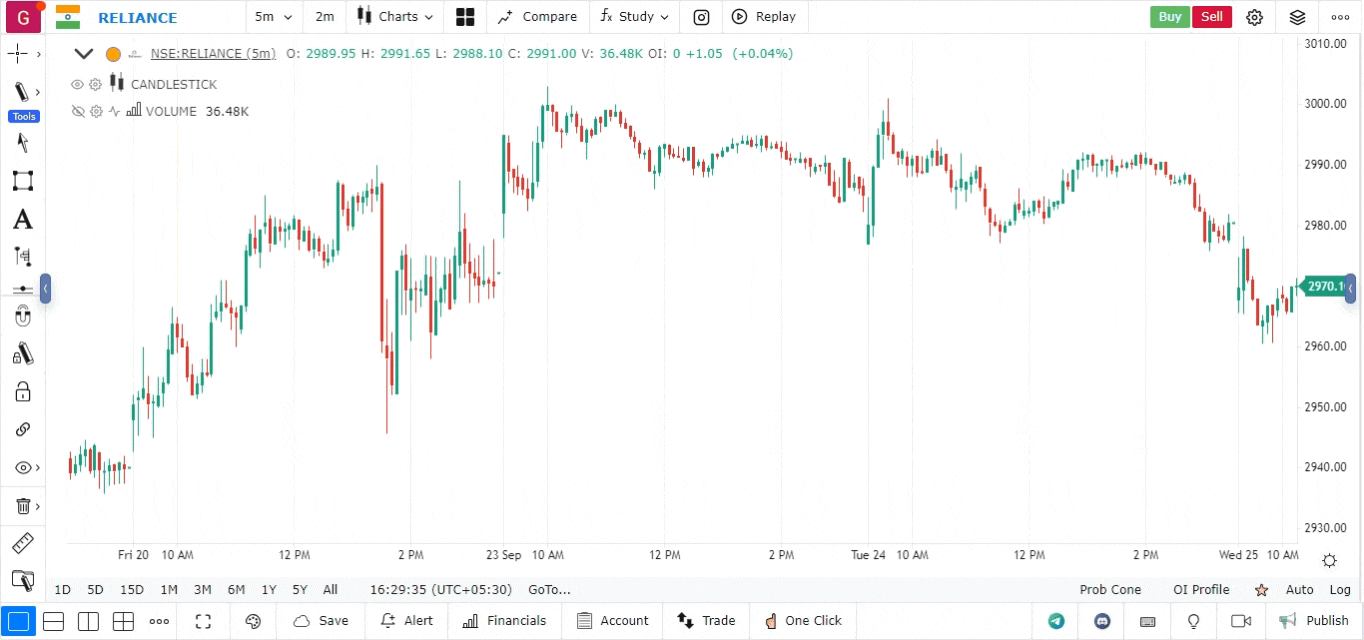This screenshot has height=640, width=1364.
Task: Show the hidden VOLUME indicator
Action: [x=77, y=111]
